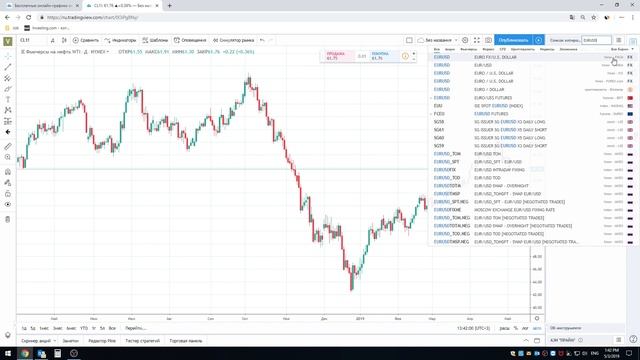Open the Все биржи exchange dropdown
The height and width of the screenshot is (360, 640).
[x=622, y=49]
